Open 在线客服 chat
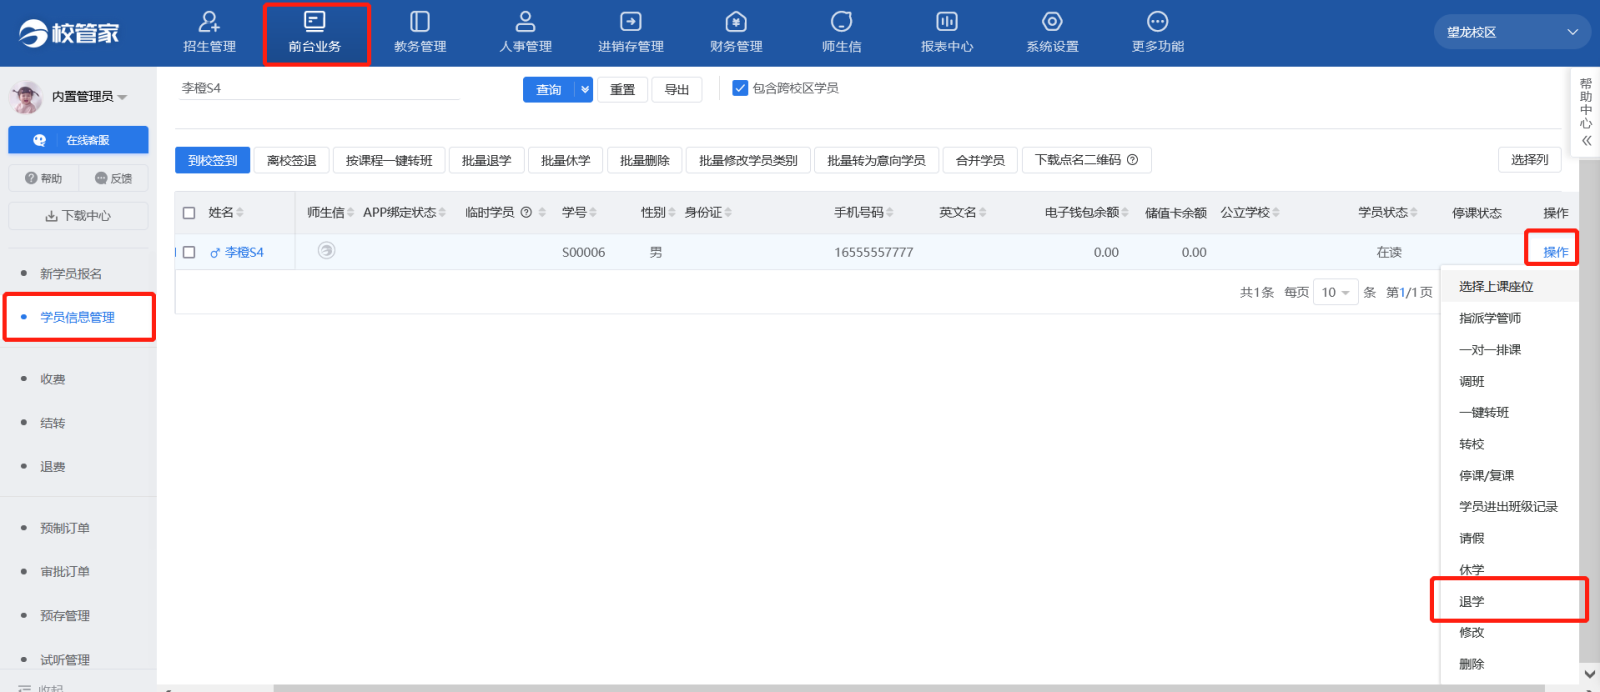The height and width of the screenshot is (692, 1600). pyautogui.click(x=78, y=140)
